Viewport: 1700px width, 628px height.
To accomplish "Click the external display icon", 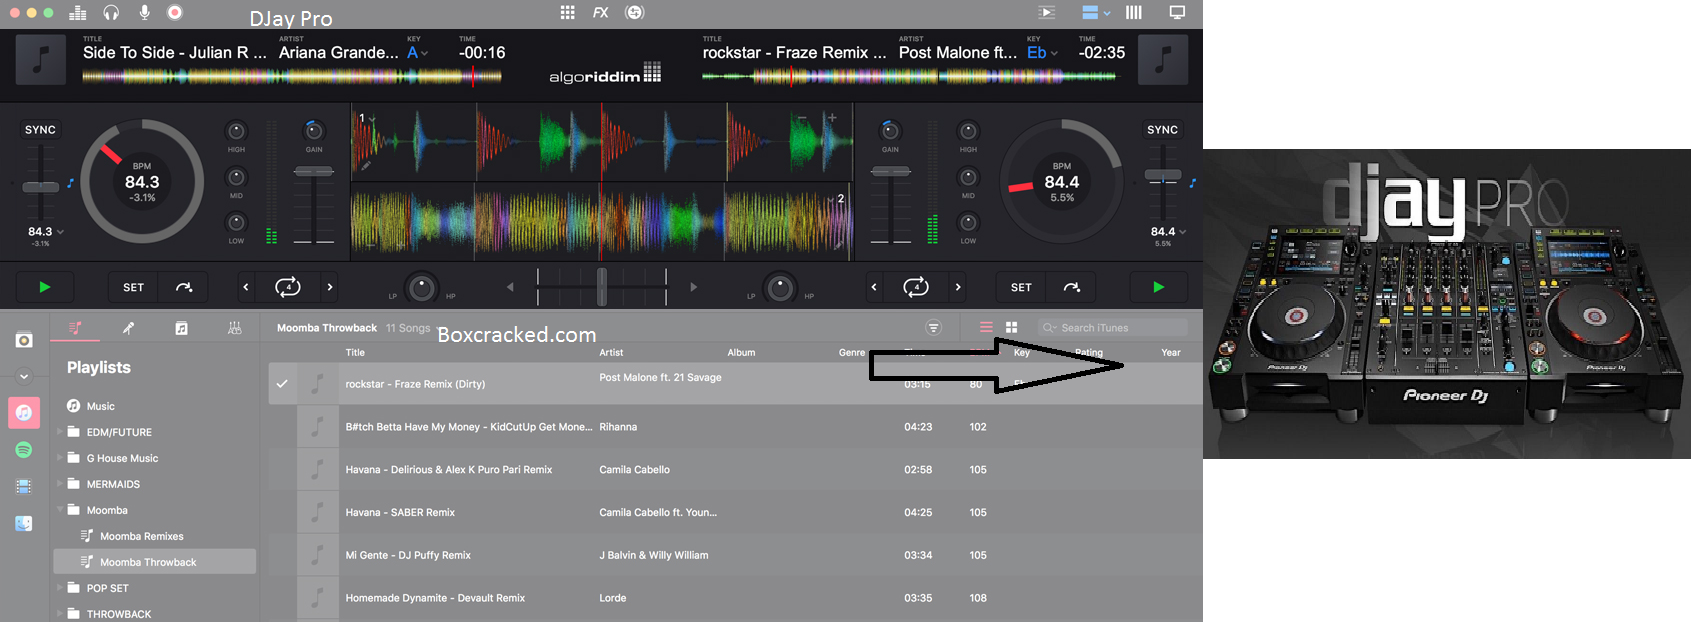I will pos(1177,13).
